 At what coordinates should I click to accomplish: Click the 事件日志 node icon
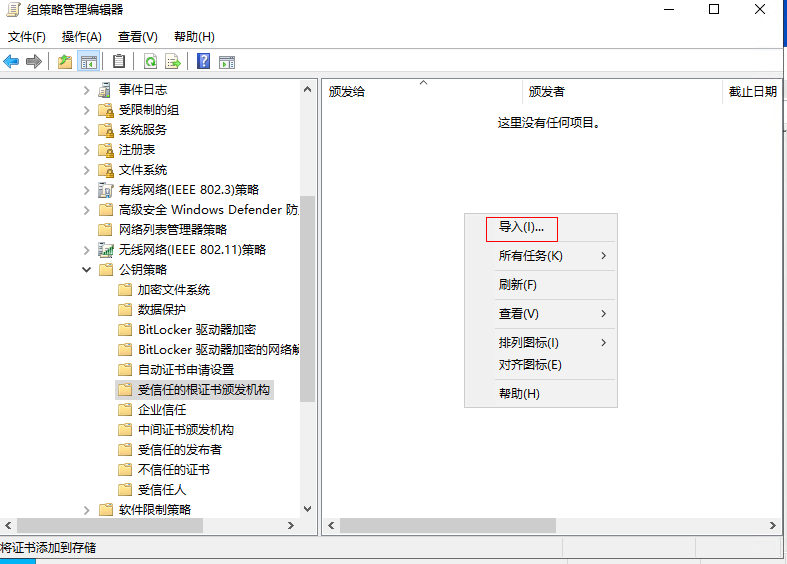pos(105,90)
